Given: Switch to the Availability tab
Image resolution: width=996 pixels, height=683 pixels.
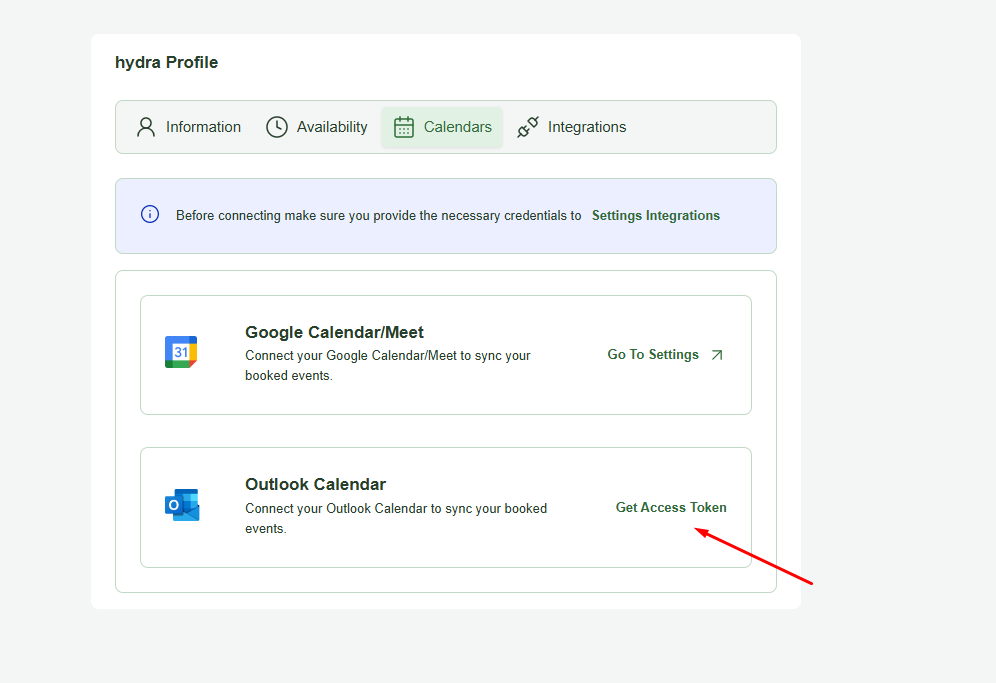Looking at the screenshot, I should 317,127.
